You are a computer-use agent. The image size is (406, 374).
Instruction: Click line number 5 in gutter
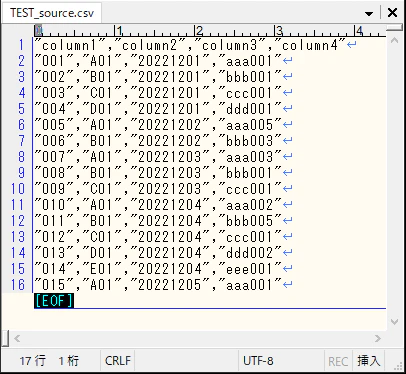click(21, 109)
